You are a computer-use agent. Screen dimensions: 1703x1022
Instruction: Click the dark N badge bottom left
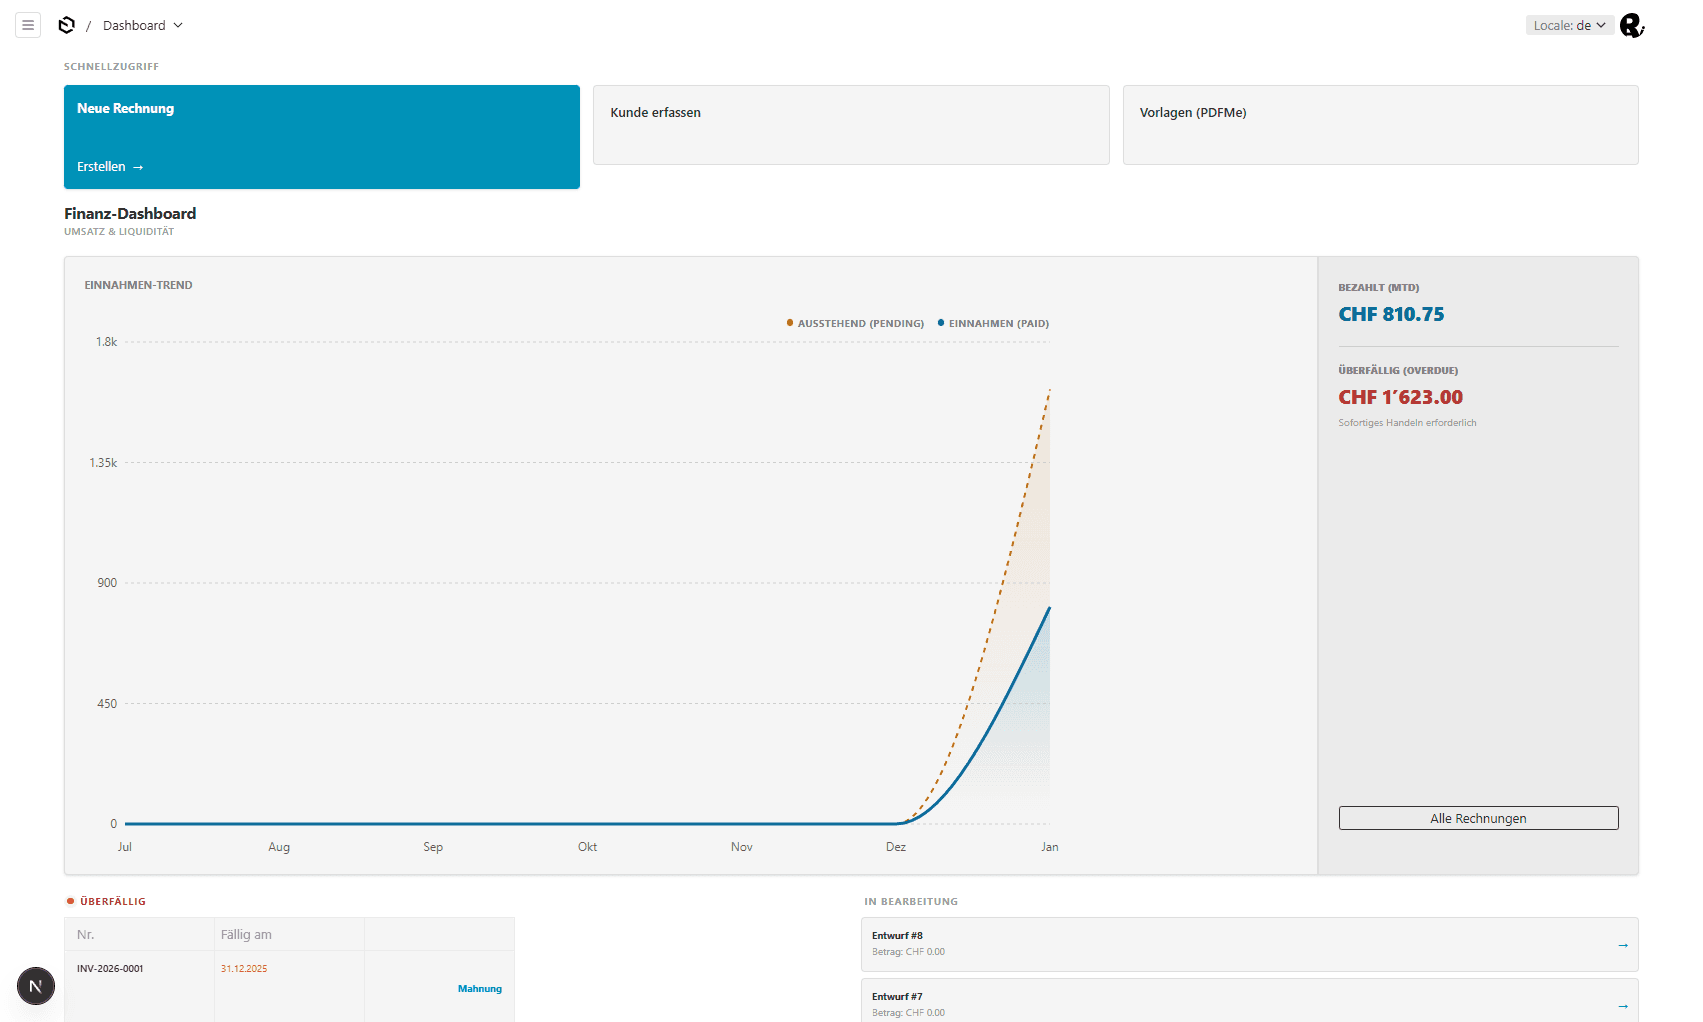pos(36,986)
